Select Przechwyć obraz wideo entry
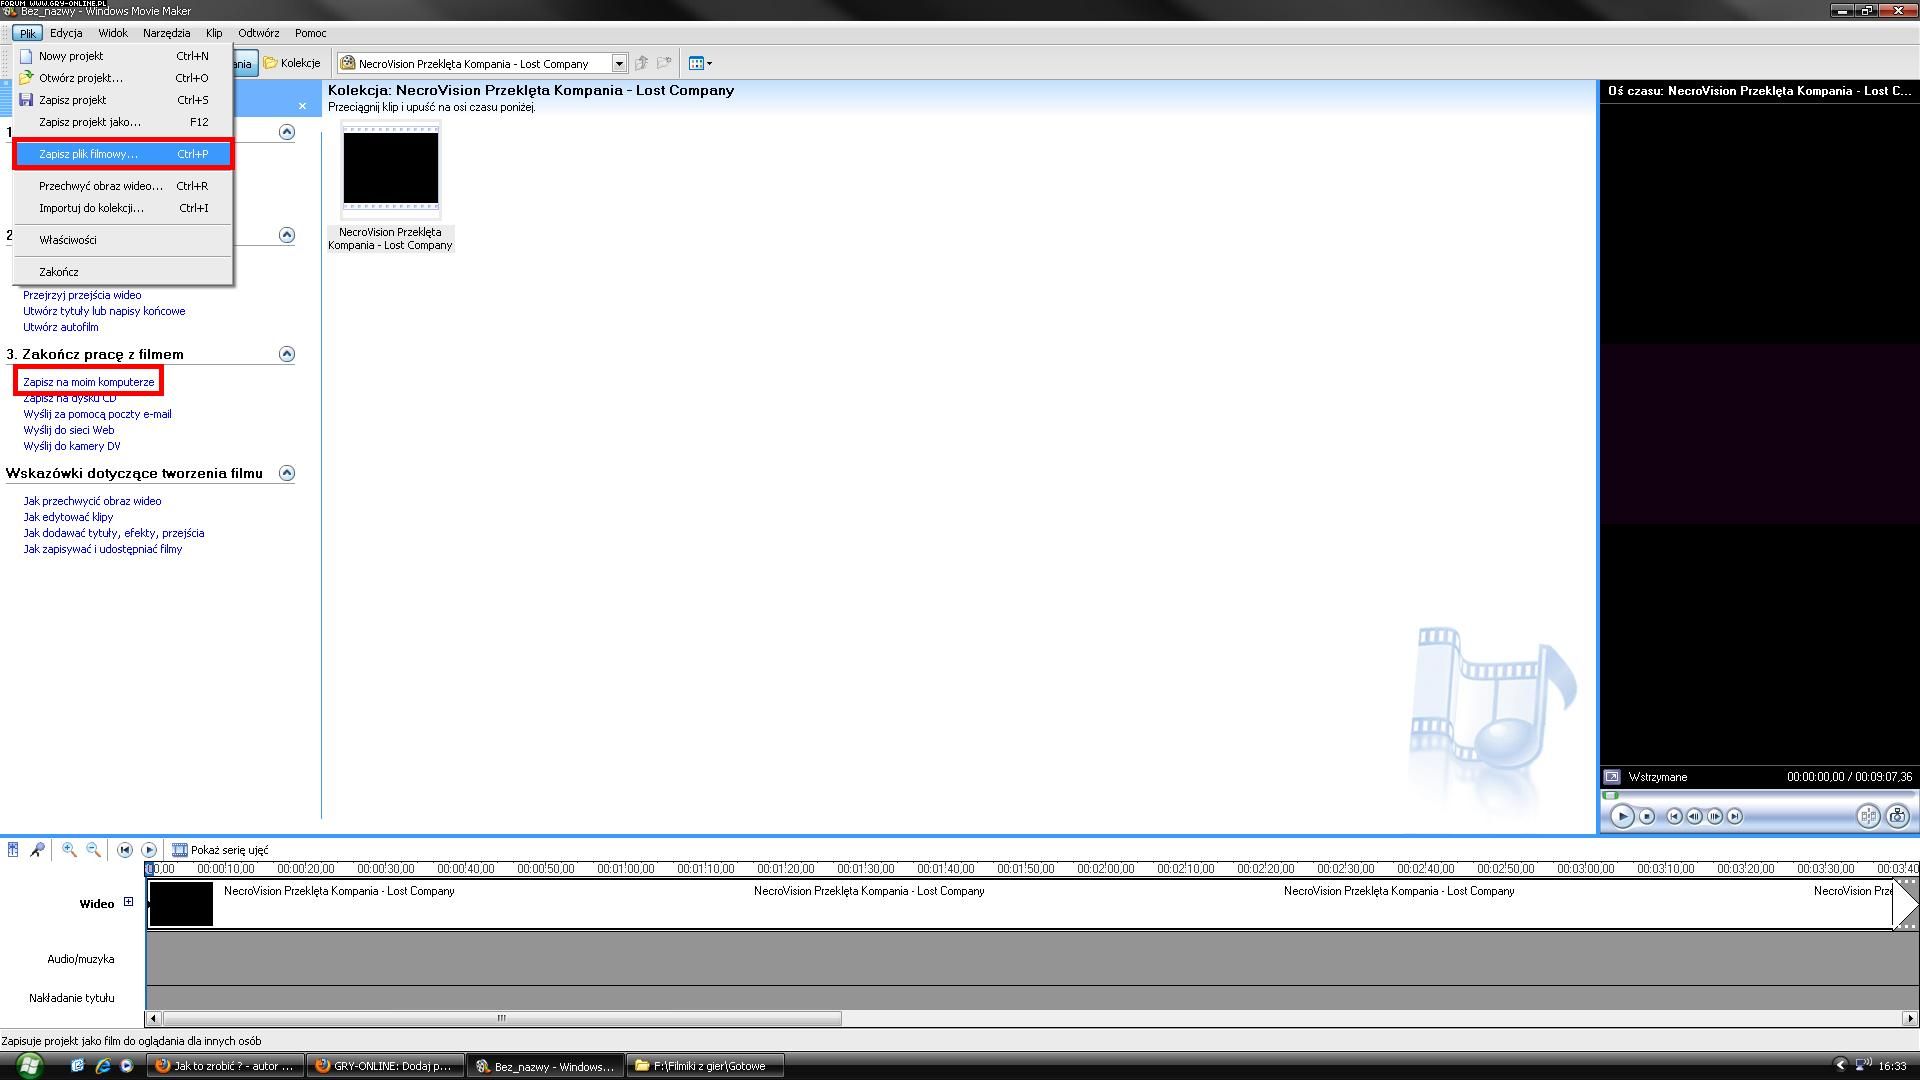The width and height of the screenshot is (1920, 1080). click(122, 186)
